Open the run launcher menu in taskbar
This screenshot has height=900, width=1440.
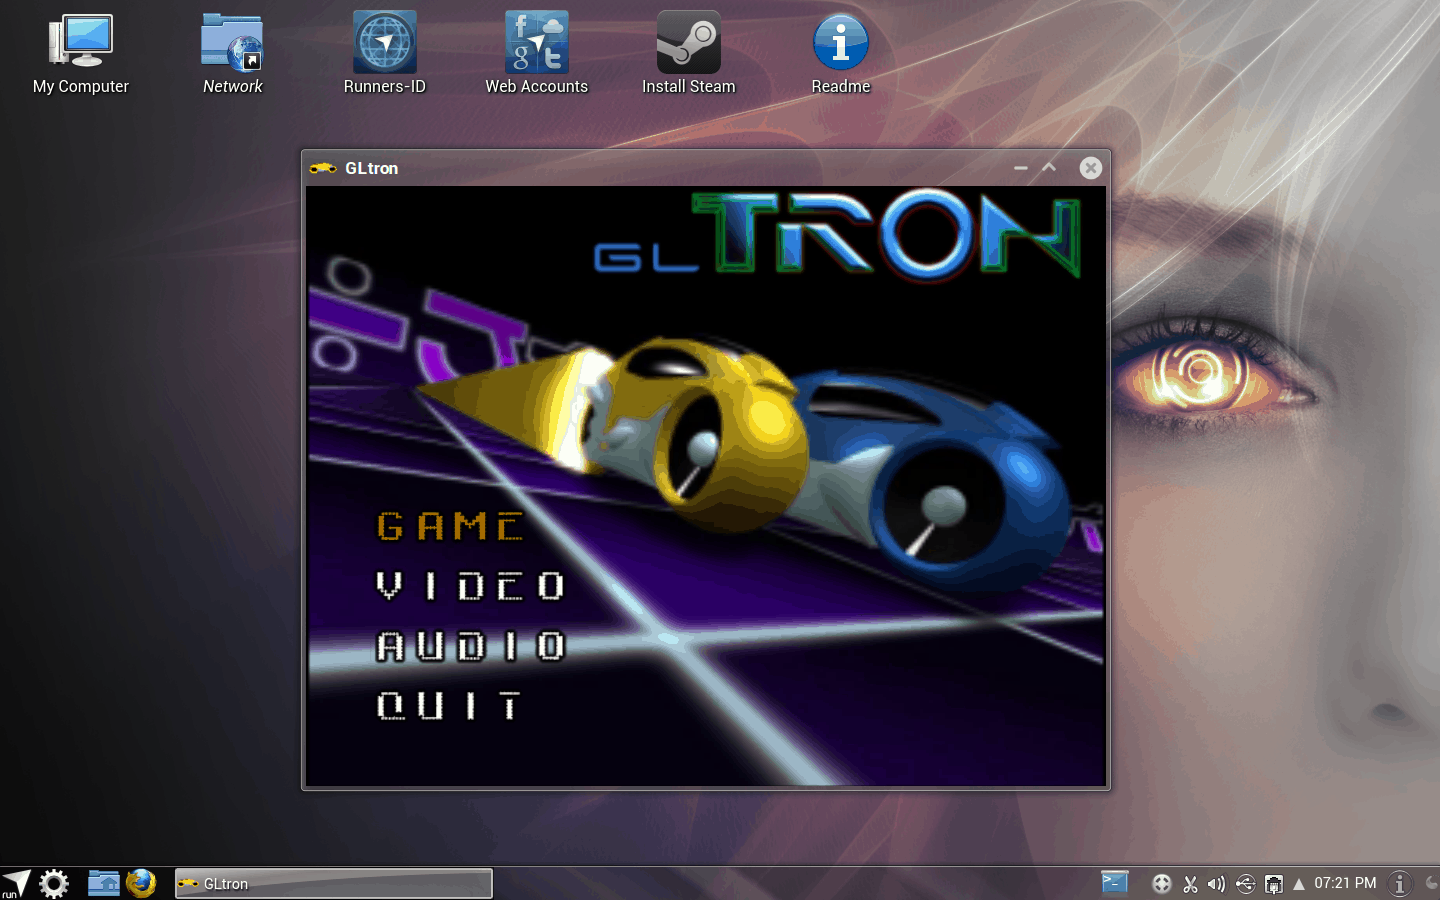(16, 884)
